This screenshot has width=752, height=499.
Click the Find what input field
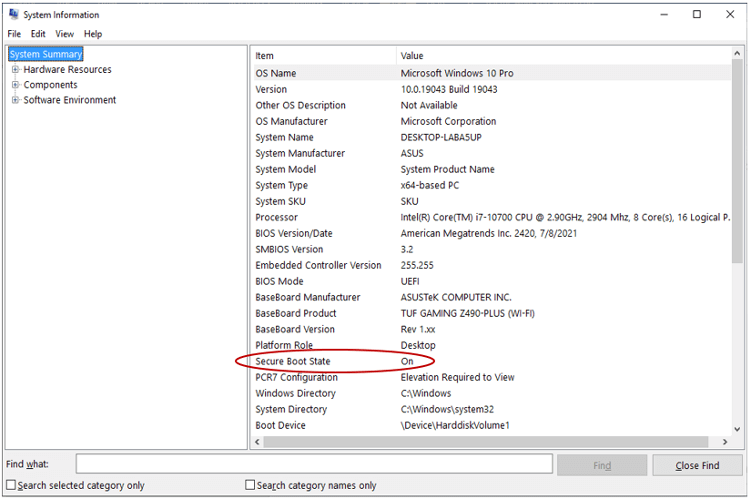click(x=314, y=464)
